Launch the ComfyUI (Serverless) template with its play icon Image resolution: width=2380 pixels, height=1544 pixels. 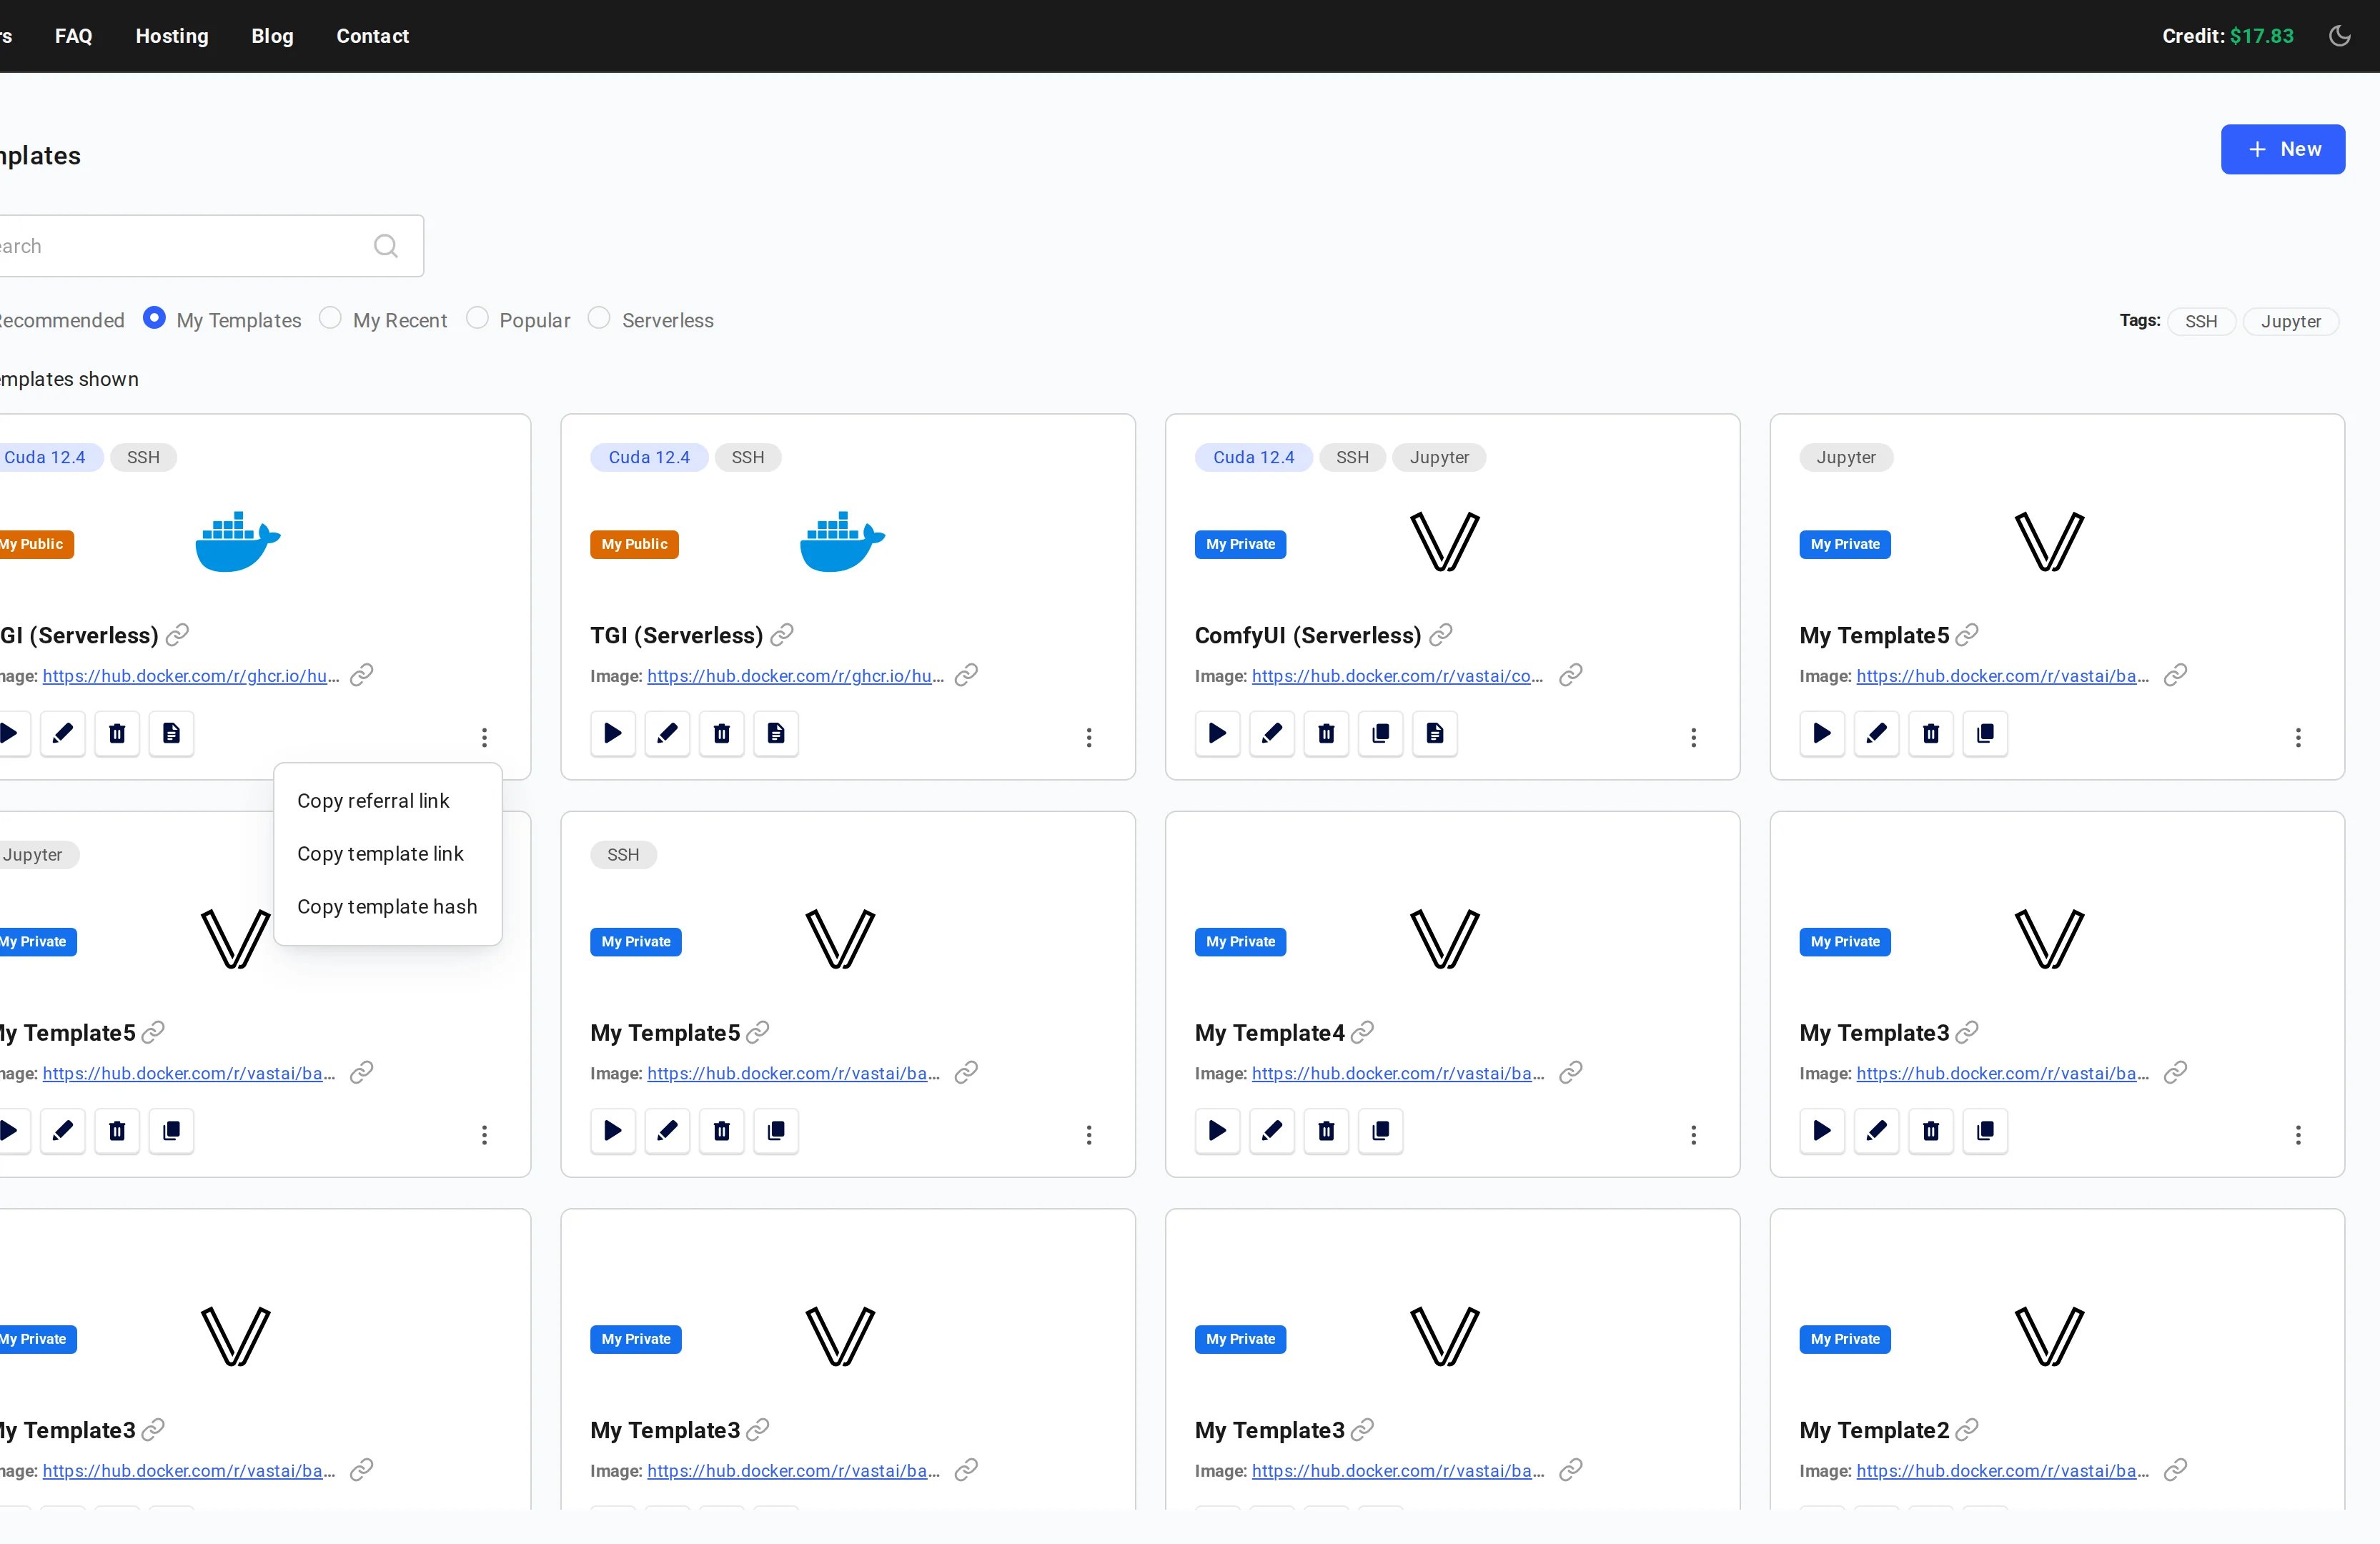click(1217, 733)
